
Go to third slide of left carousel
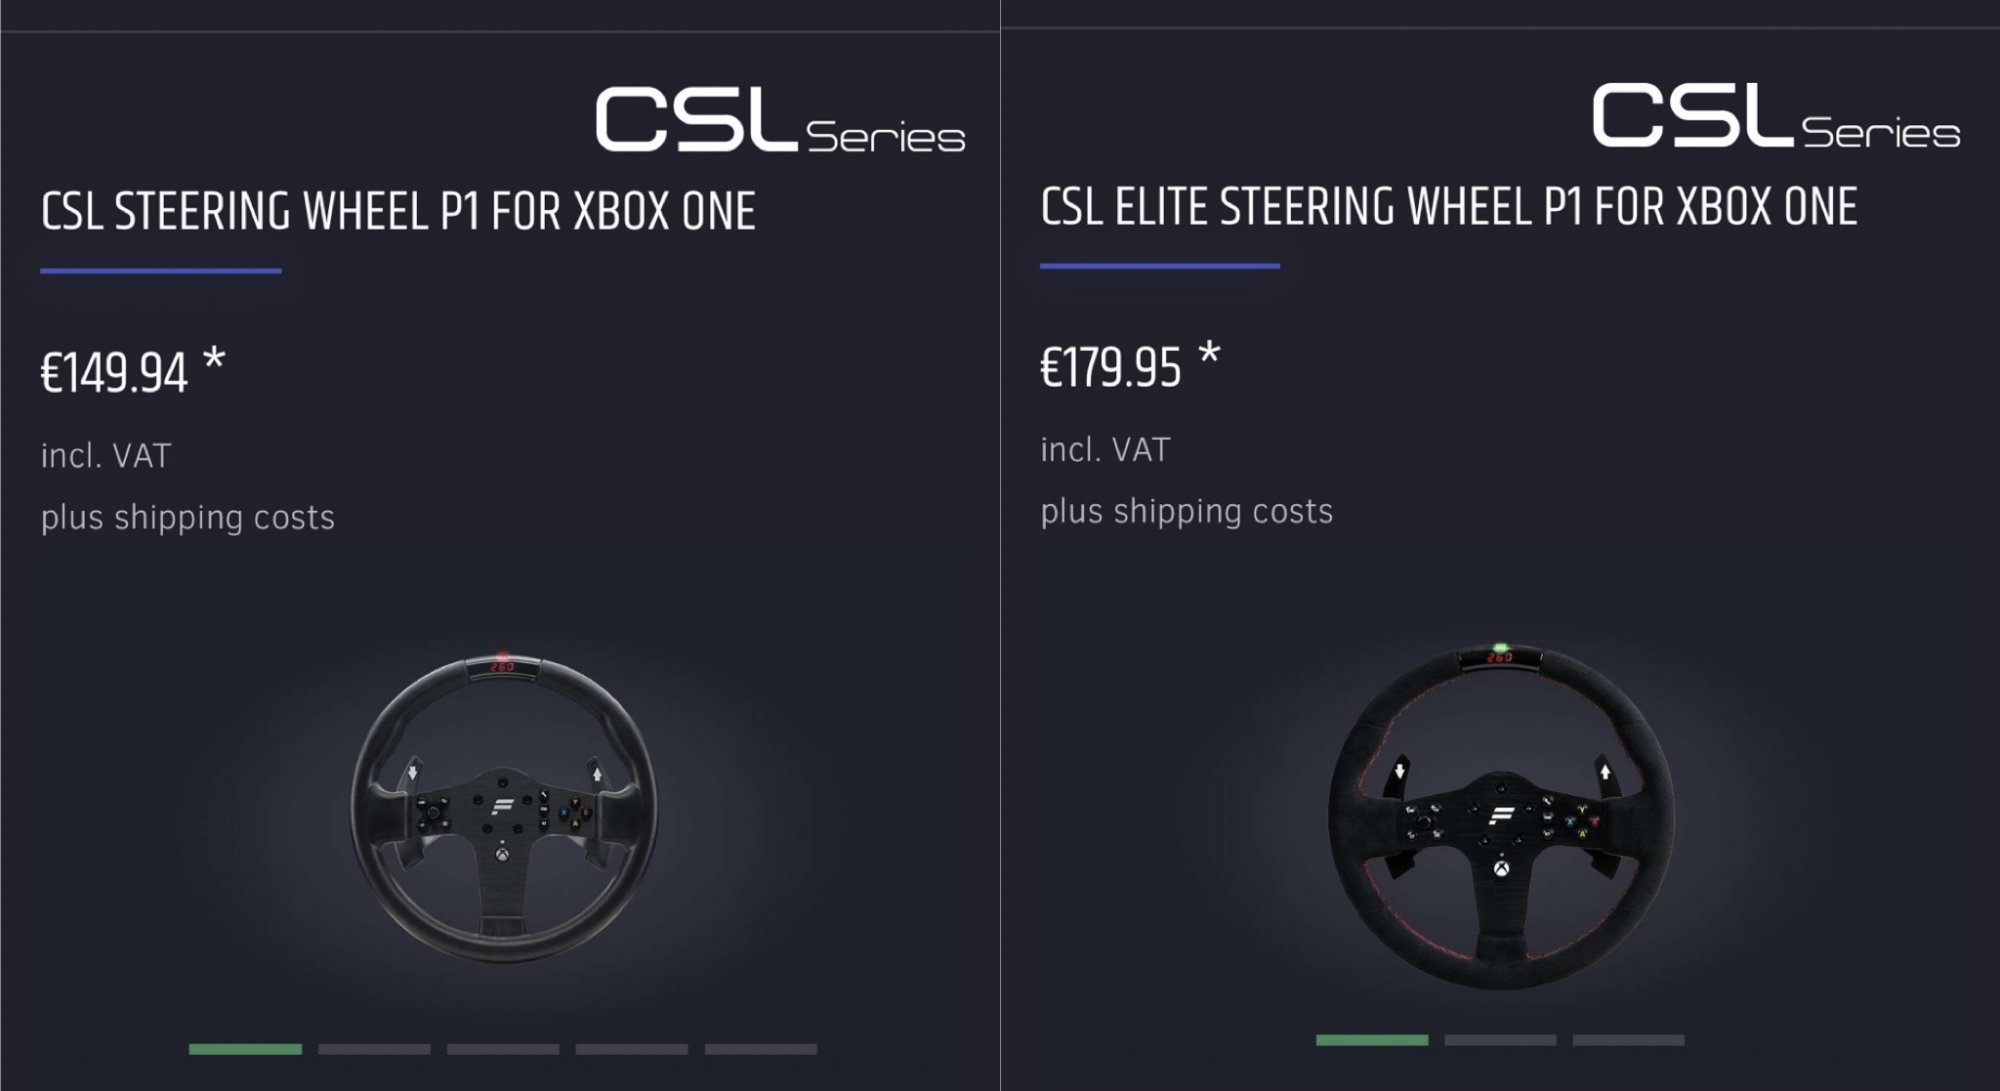point(503,1049)
